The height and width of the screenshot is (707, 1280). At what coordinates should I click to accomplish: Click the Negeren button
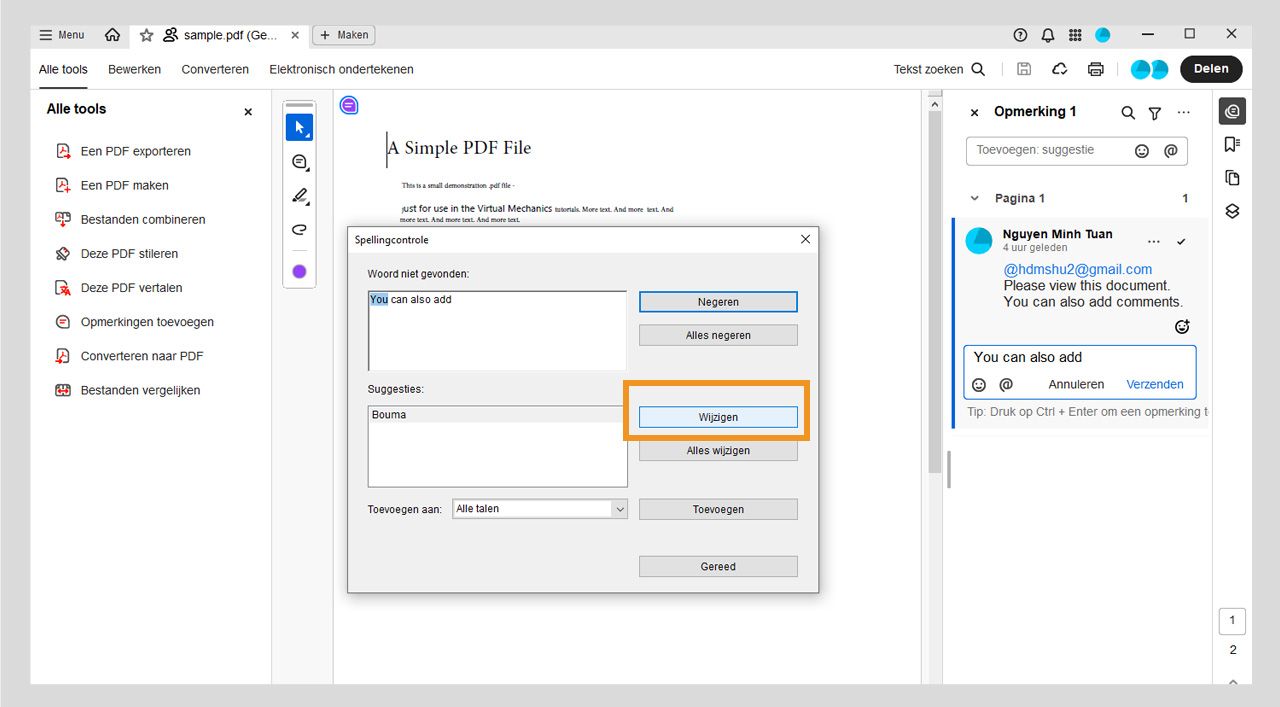coord(718,301)
